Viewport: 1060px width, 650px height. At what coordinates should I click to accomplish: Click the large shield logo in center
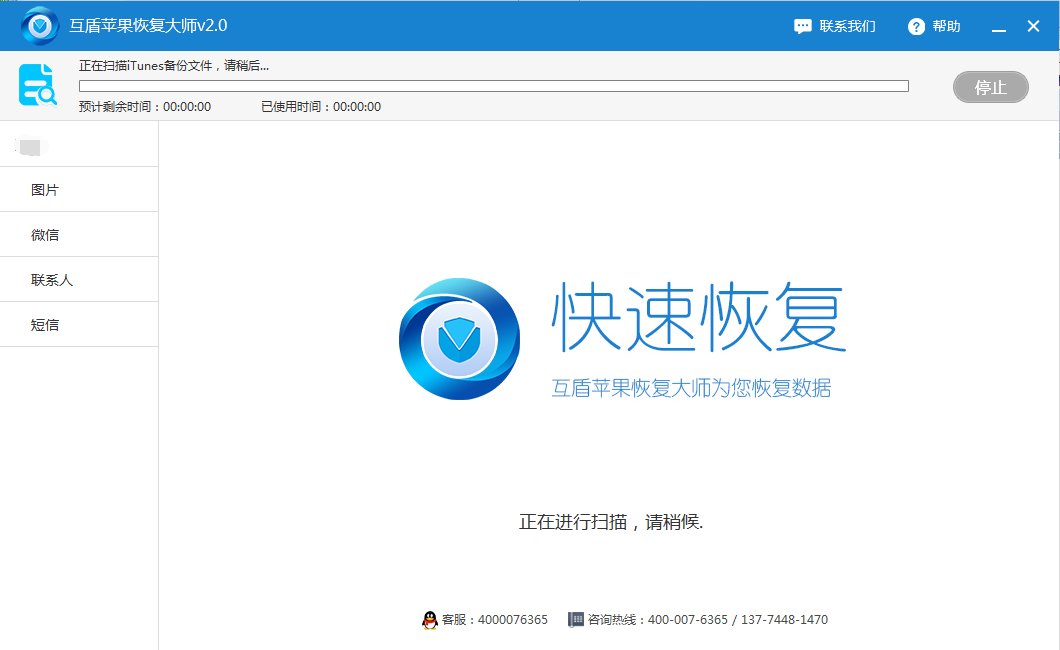coord(459,339)
